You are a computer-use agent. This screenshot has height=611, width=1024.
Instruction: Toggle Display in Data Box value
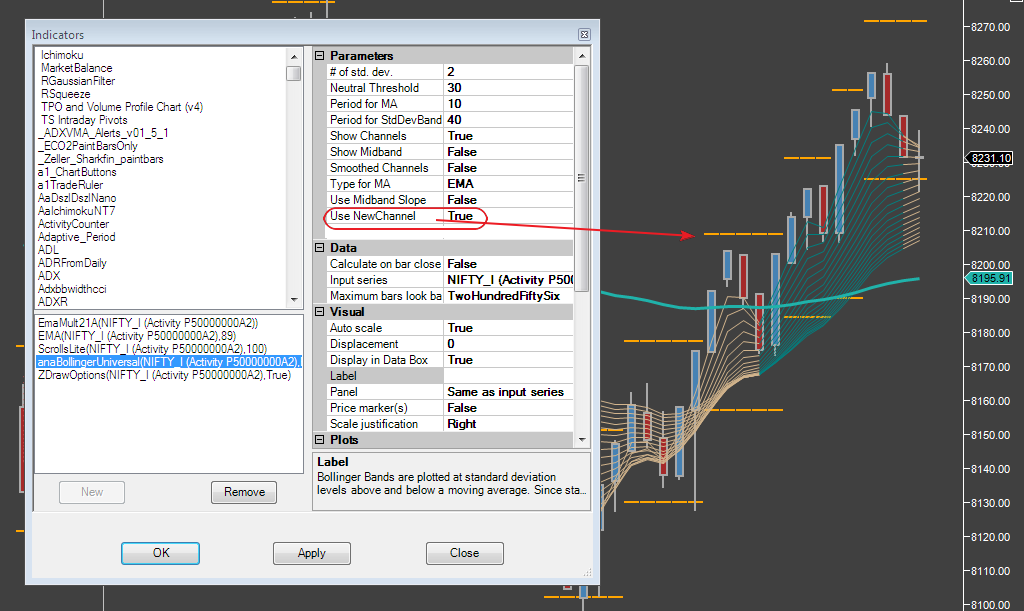[x=508, y=360]
